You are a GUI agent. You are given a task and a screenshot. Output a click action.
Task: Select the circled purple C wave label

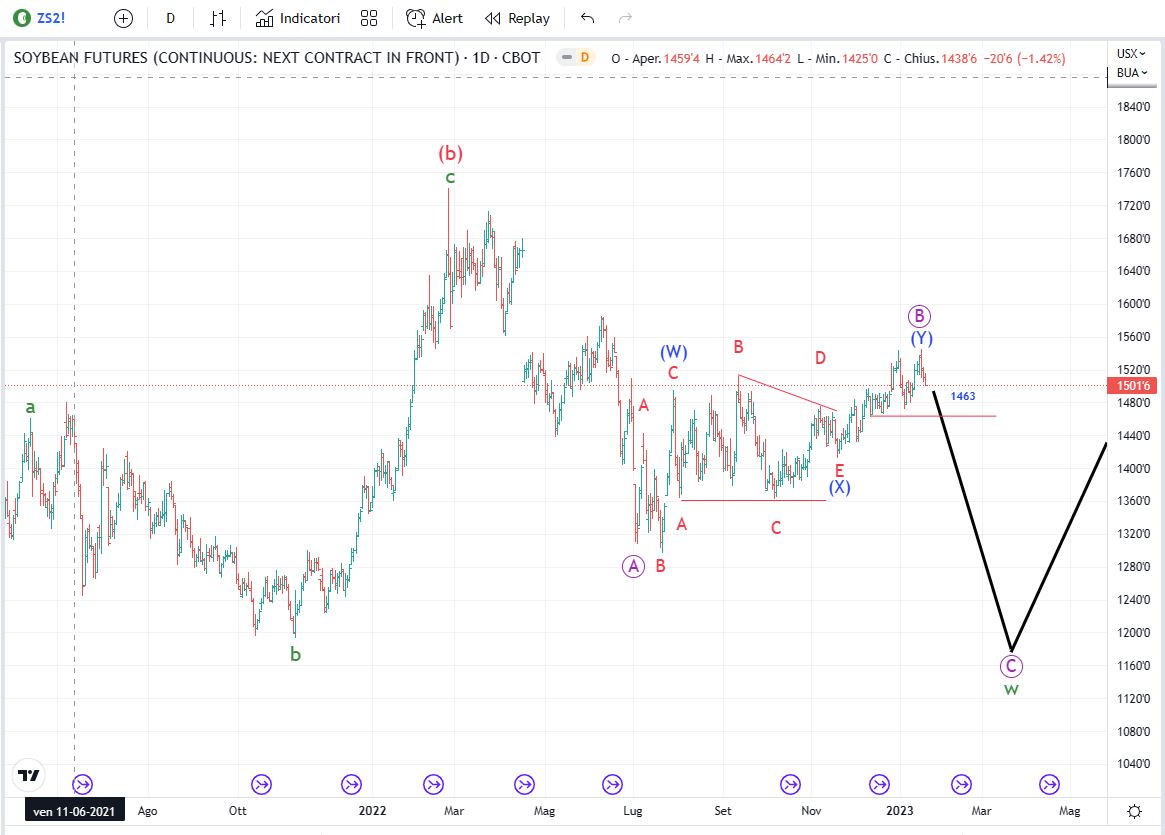[1010, 666]
